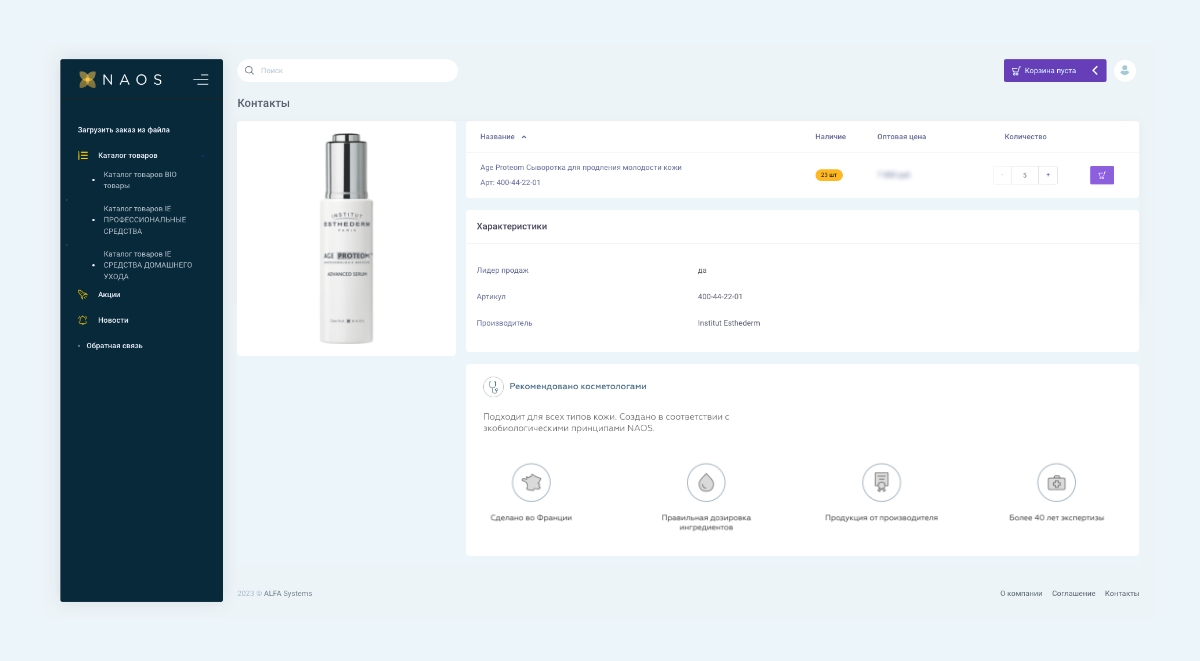Click the Более 40 лет экспертизы icon
The height and width of the screenshot is (661, 1200).
(x=1056, y=482)
